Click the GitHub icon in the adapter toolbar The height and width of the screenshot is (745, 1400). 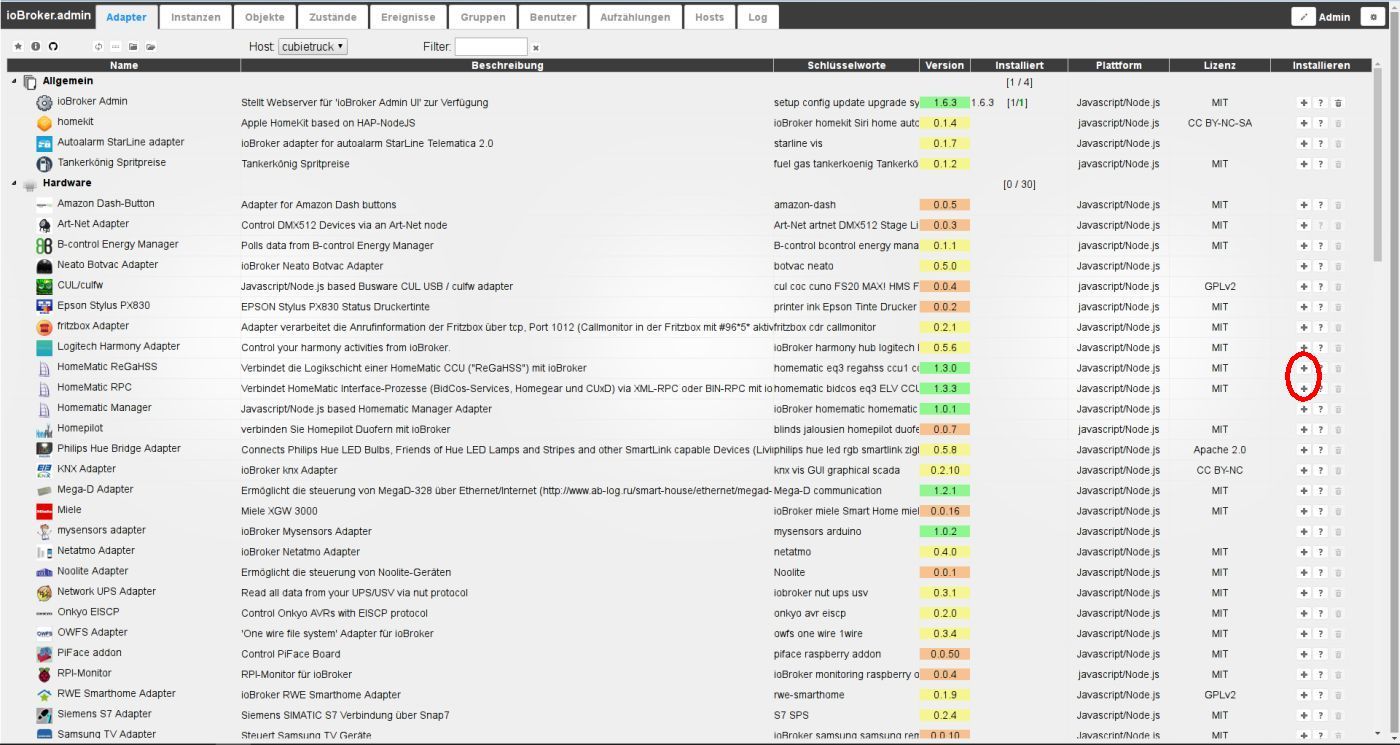[53, 47]
